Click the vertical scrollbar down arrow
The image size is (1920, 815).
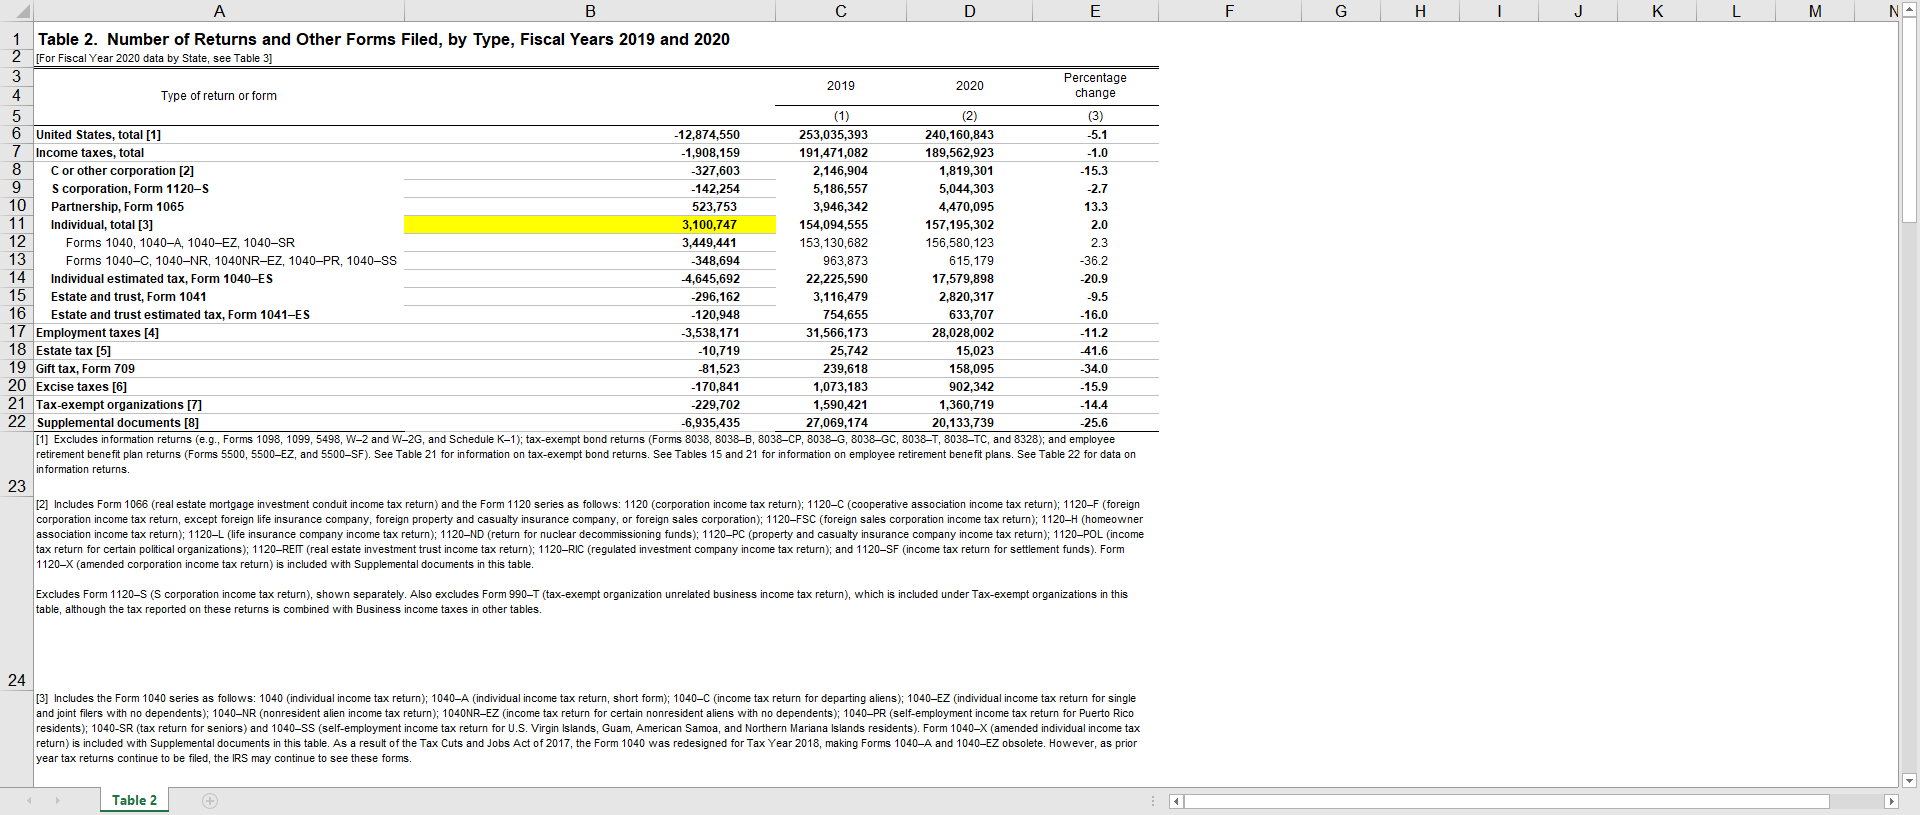(x=1909, y=781)
